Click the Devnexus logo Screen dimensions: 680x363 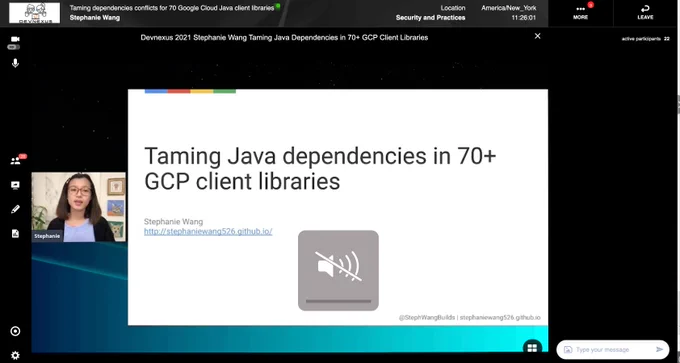click(35, 13)
